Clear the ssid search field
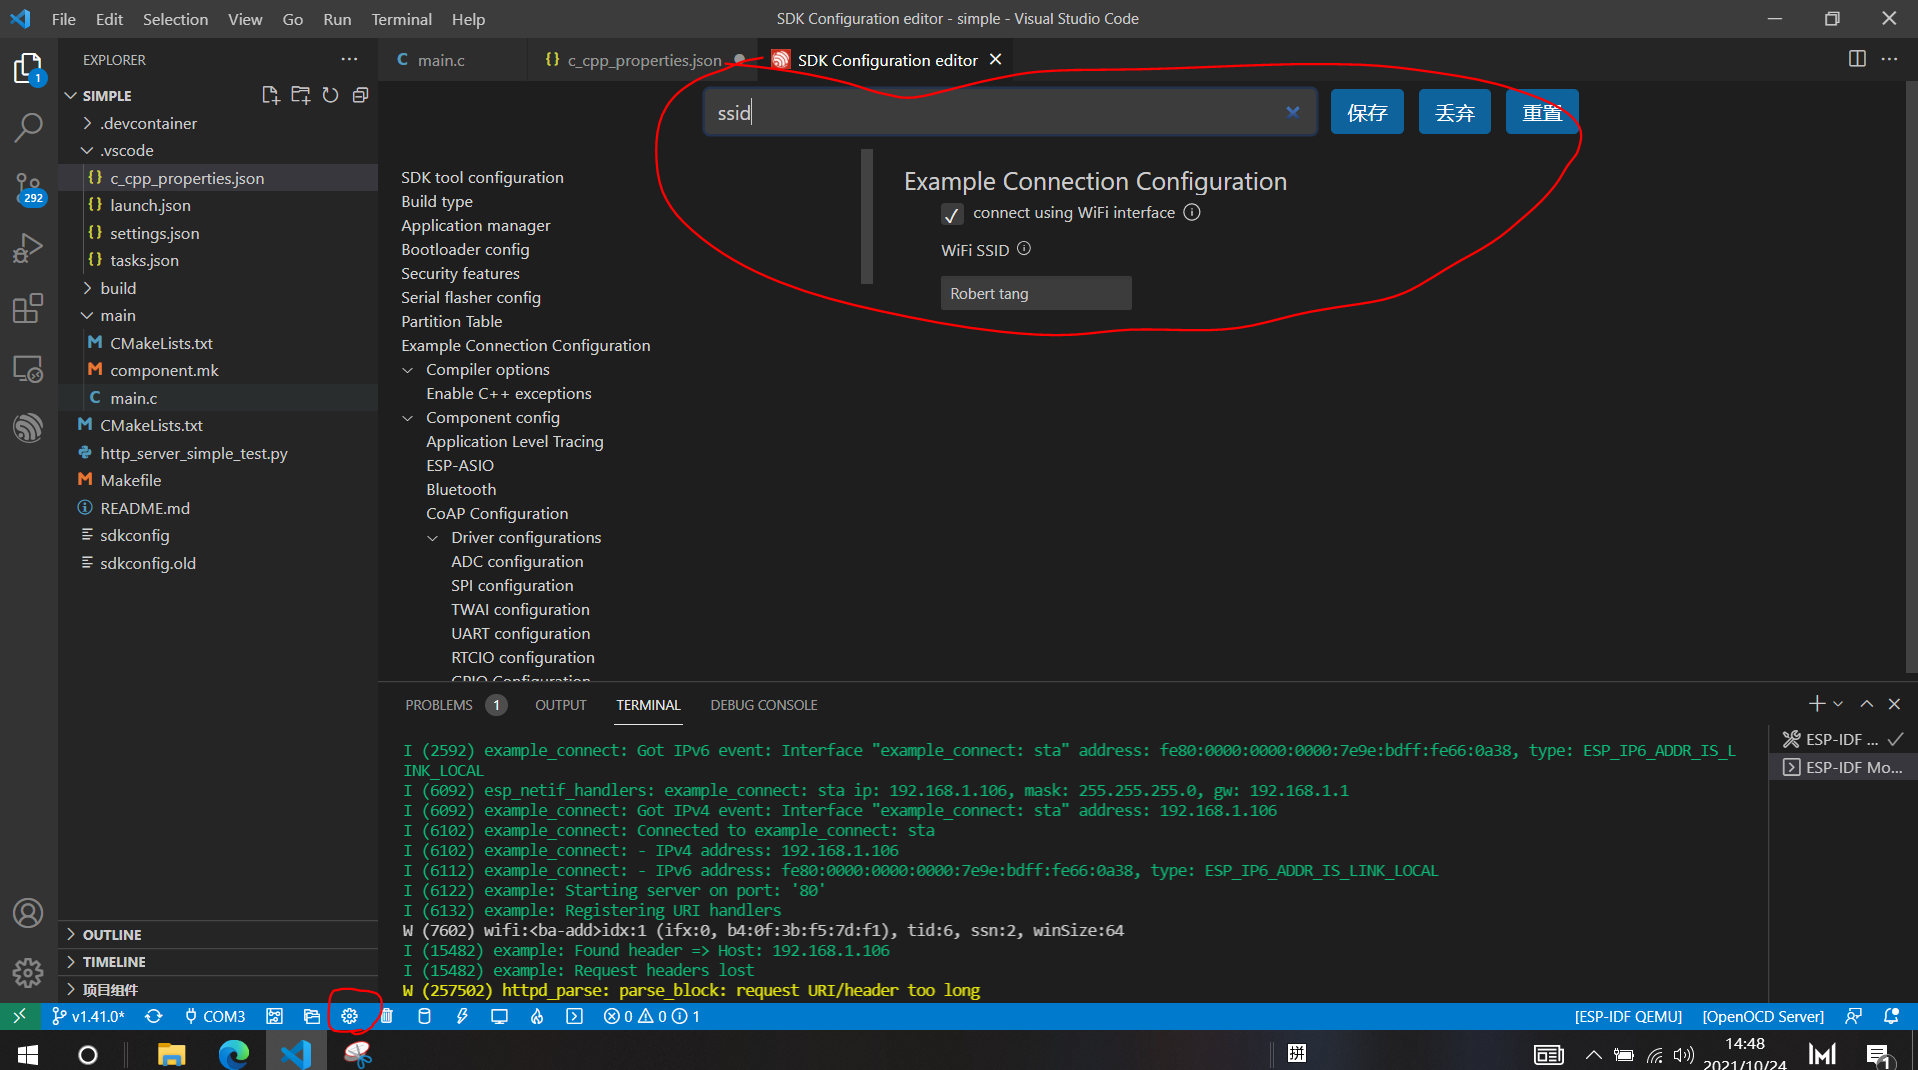Image resolution: width=1918 pixels, height=1070 pixels. coord(1293,112)
